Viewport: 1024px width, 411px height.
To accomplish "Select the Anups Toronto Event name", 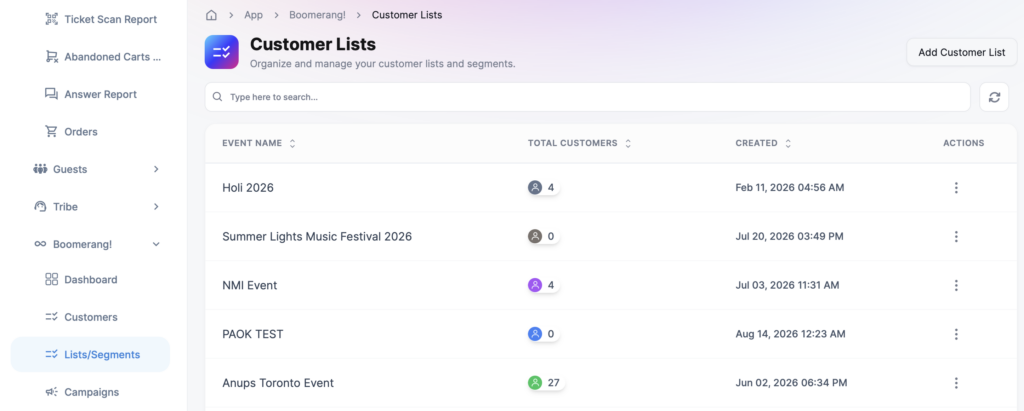I will pos(278,383).
